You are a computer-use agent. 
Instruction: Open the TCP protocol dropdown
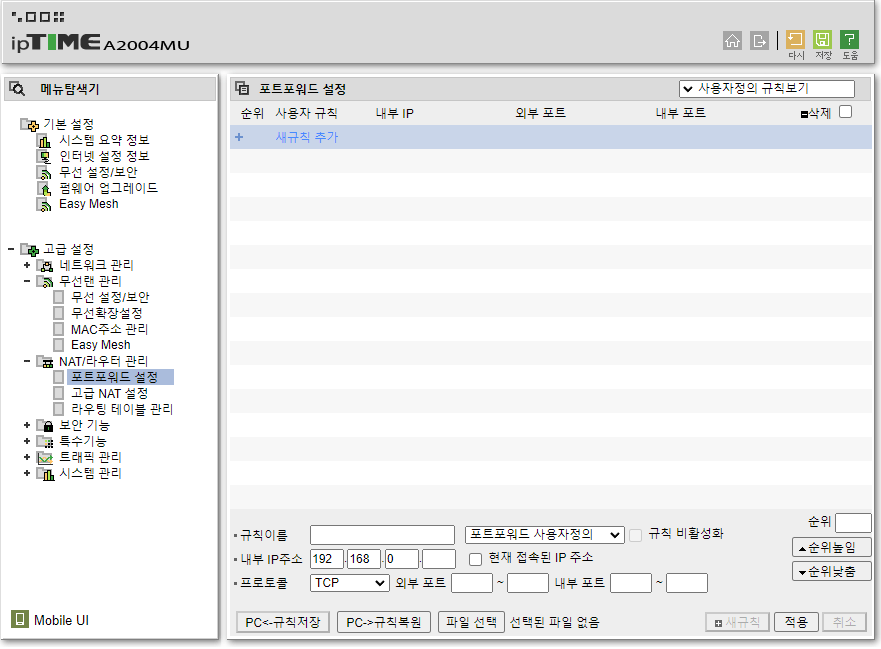pos(349,583)
